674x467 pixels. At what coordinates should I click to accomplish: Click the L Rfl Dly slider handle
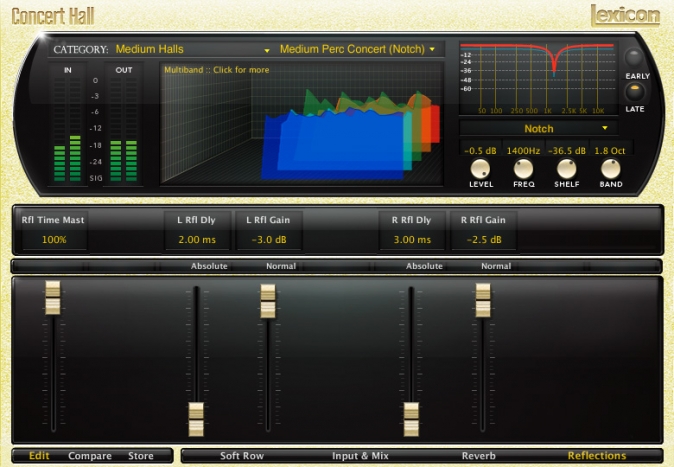coord(196,419)
